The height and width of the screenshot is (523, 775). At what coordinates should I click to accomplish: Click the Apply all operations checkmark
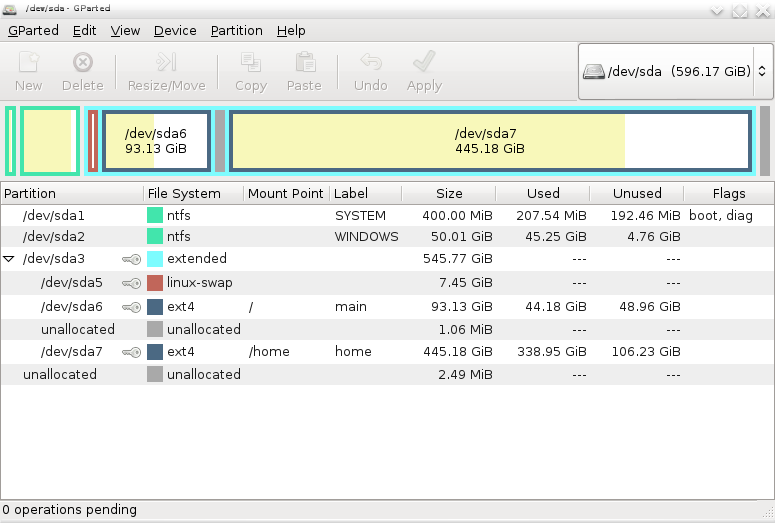click(424, 63)
